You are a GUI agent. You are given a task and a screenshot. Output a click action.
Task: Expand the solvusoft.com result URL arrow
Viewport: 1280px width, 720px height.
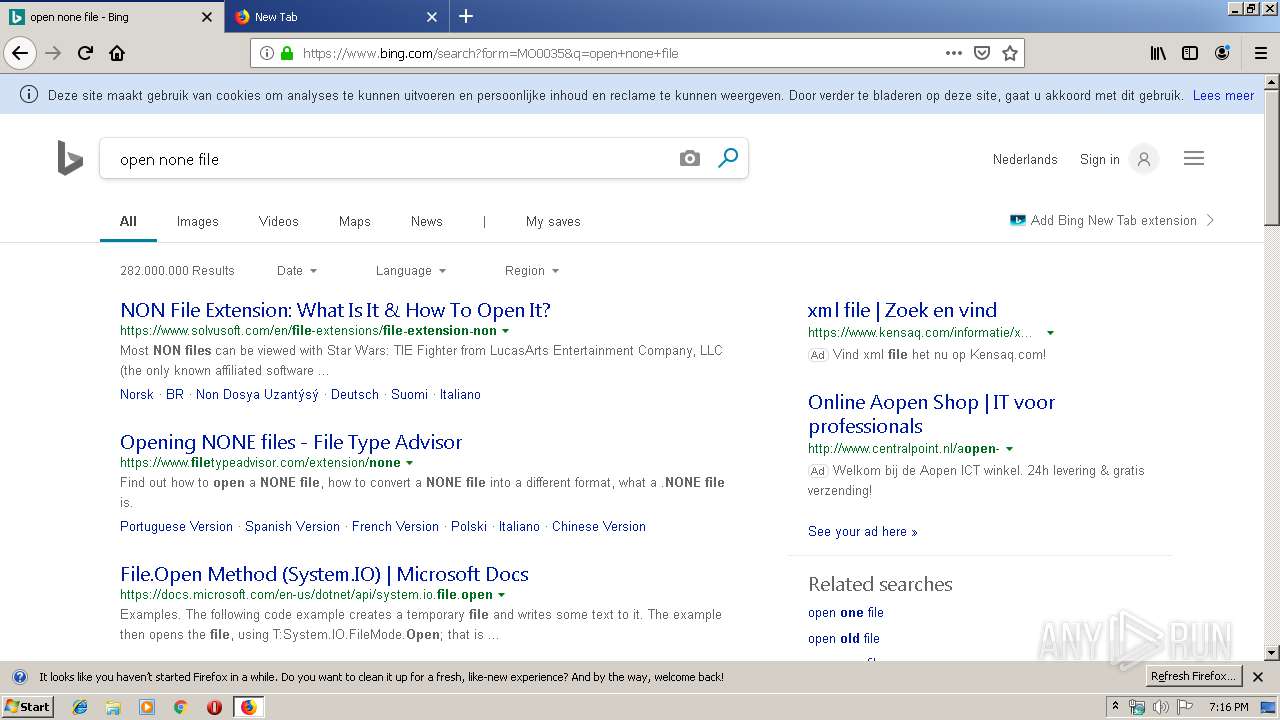coord(505,331)
